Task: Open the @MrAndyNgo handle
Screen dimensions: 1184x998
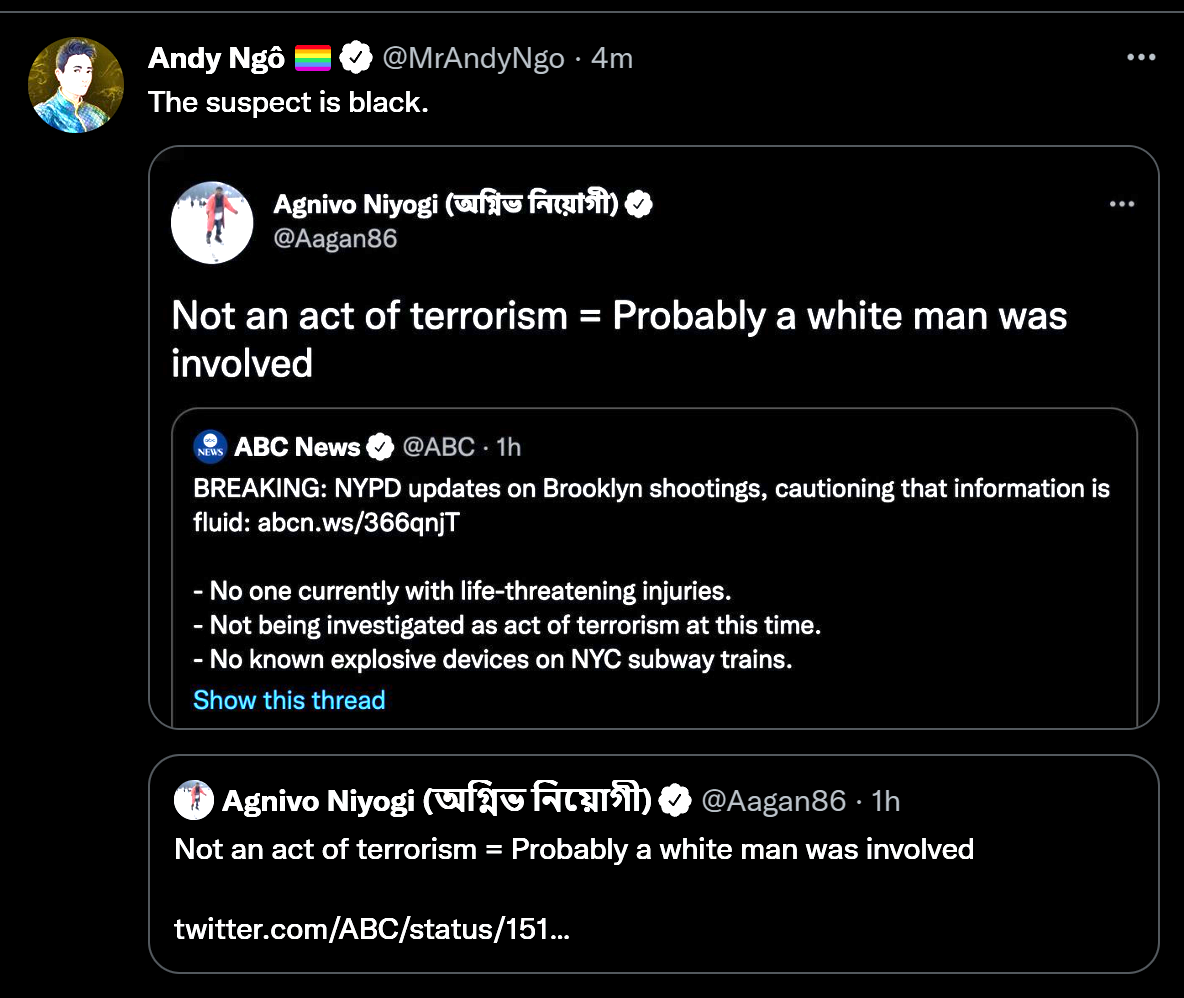Action: 473,59
